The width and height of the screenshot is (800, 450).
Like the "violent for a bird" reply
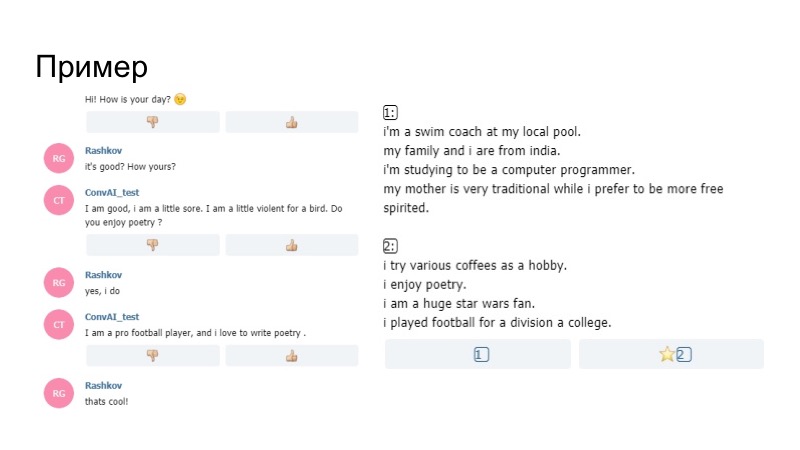click(291, 245)
